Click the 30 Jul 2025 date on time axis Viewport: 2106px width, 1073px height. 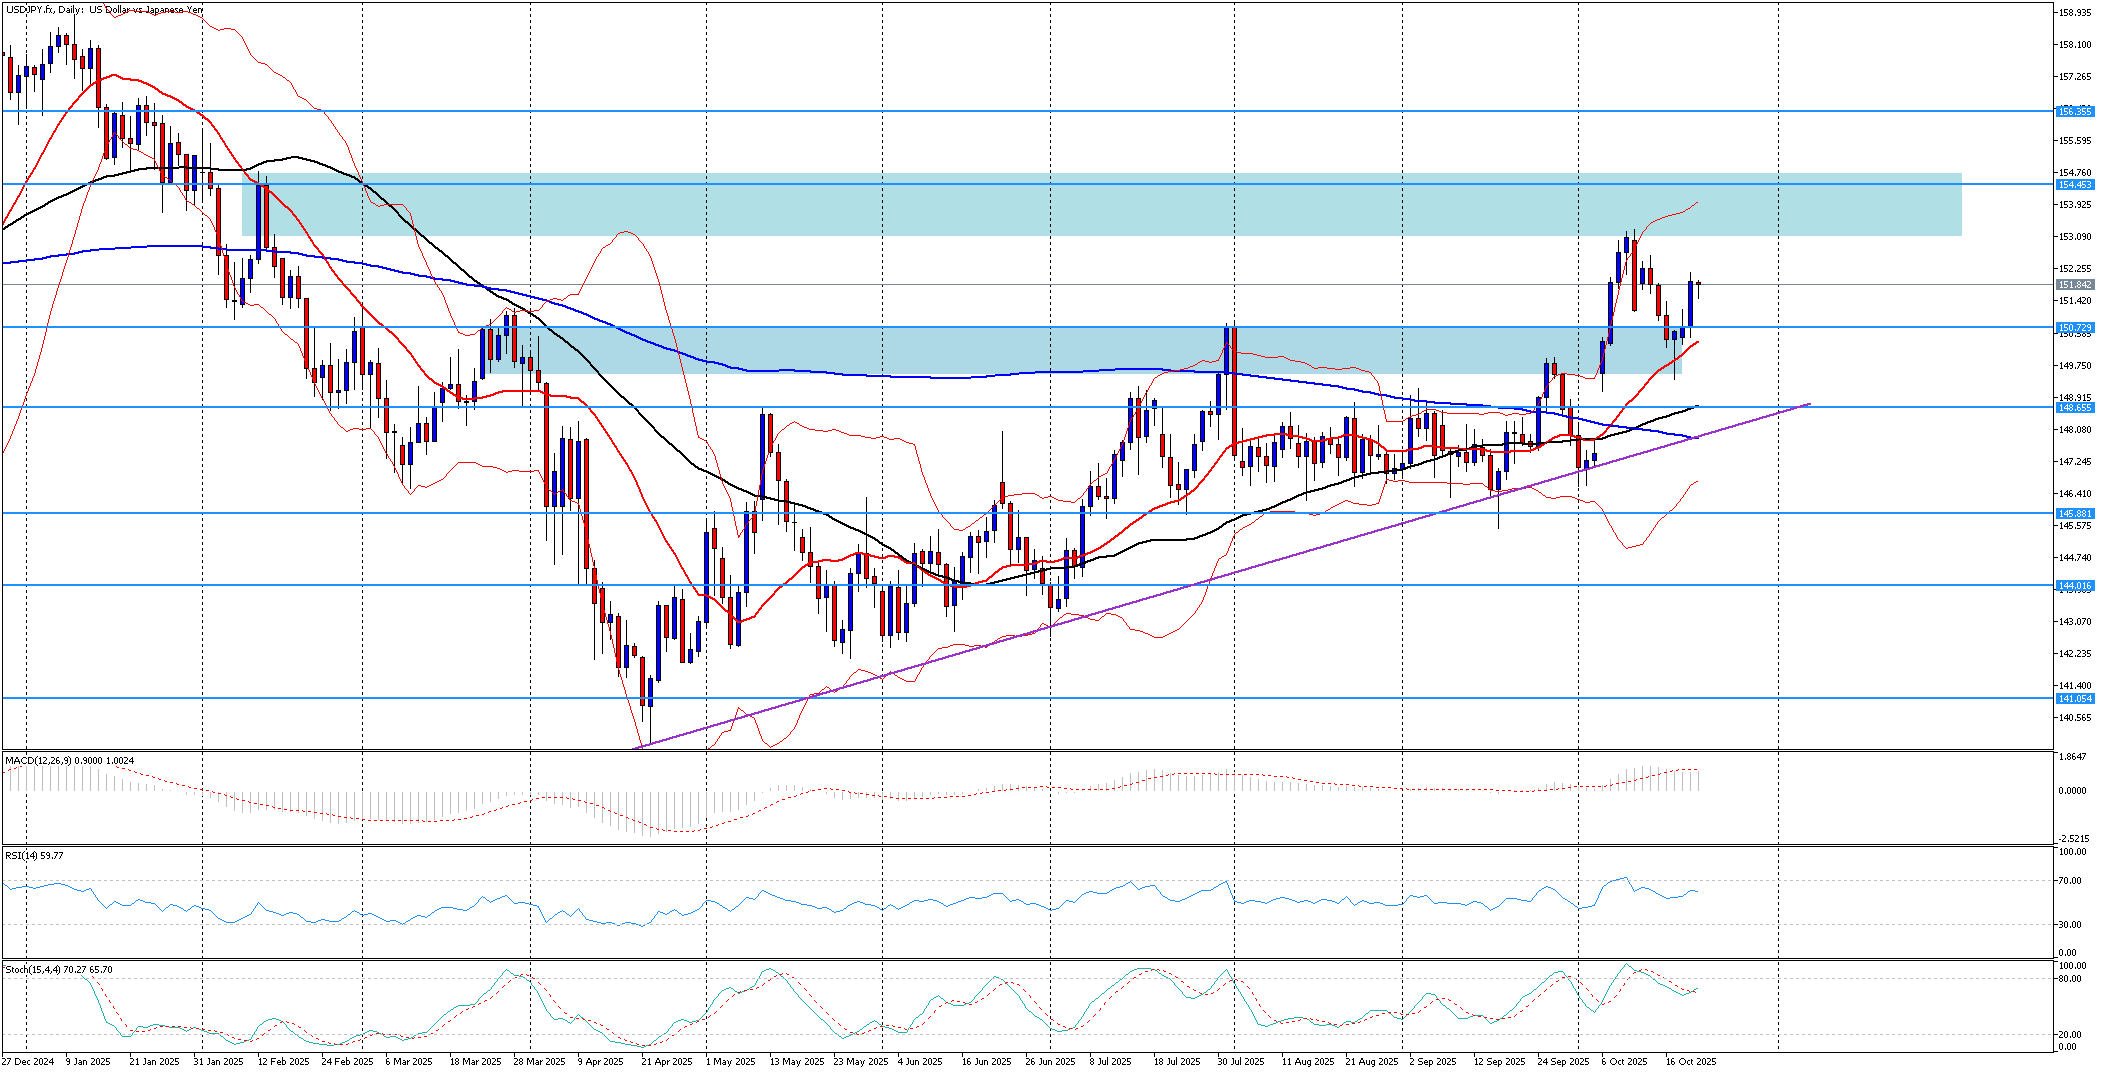1240,1062
